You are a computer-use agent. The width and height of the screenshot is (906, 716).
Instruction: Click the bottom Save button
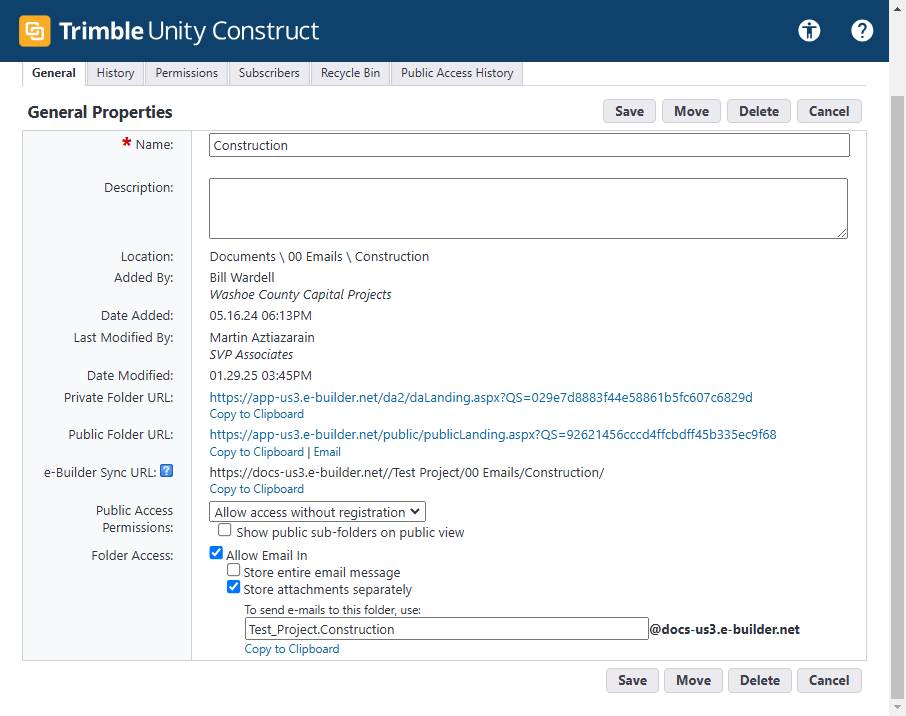pos(632,680)
